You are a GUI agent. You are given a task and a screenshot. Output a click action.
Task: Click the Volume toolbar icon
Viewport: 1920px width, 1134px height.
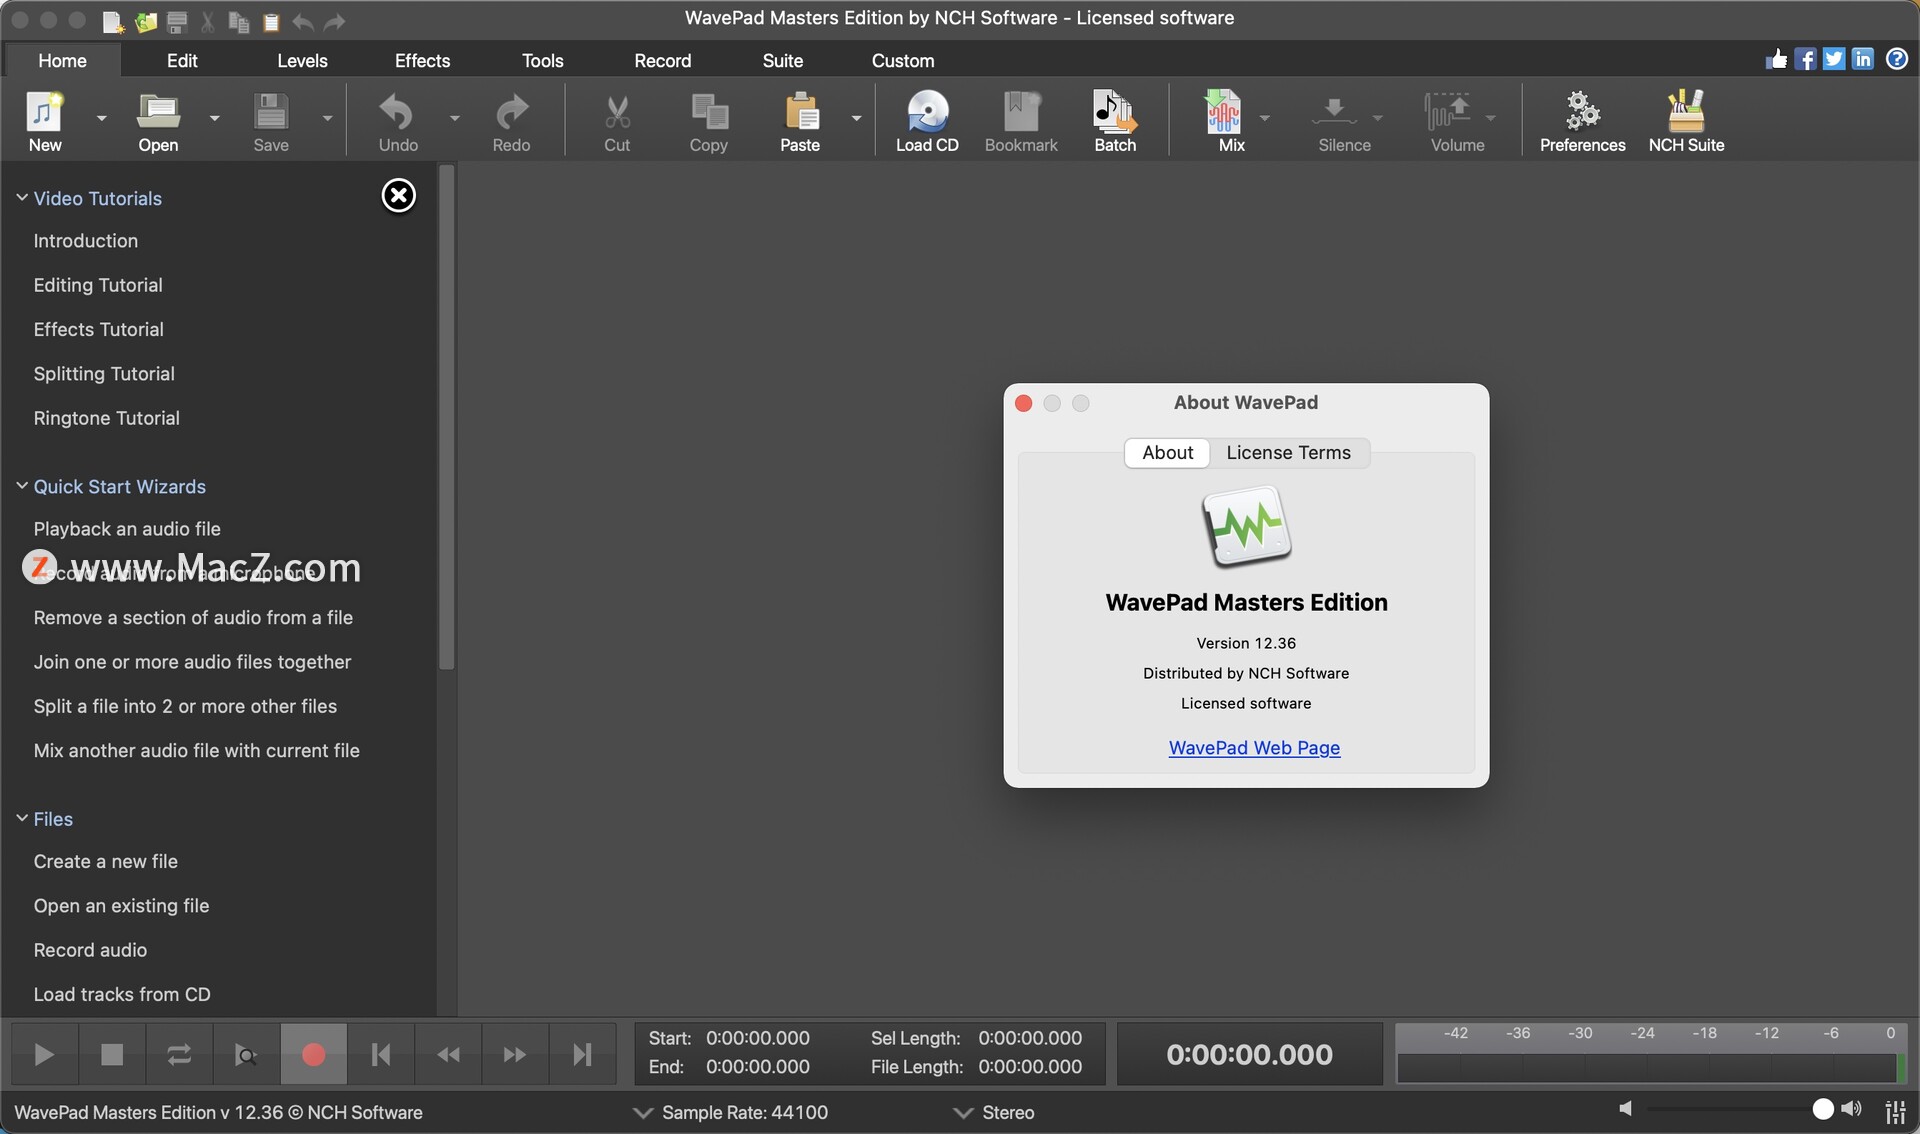(x=1447, y=112)
